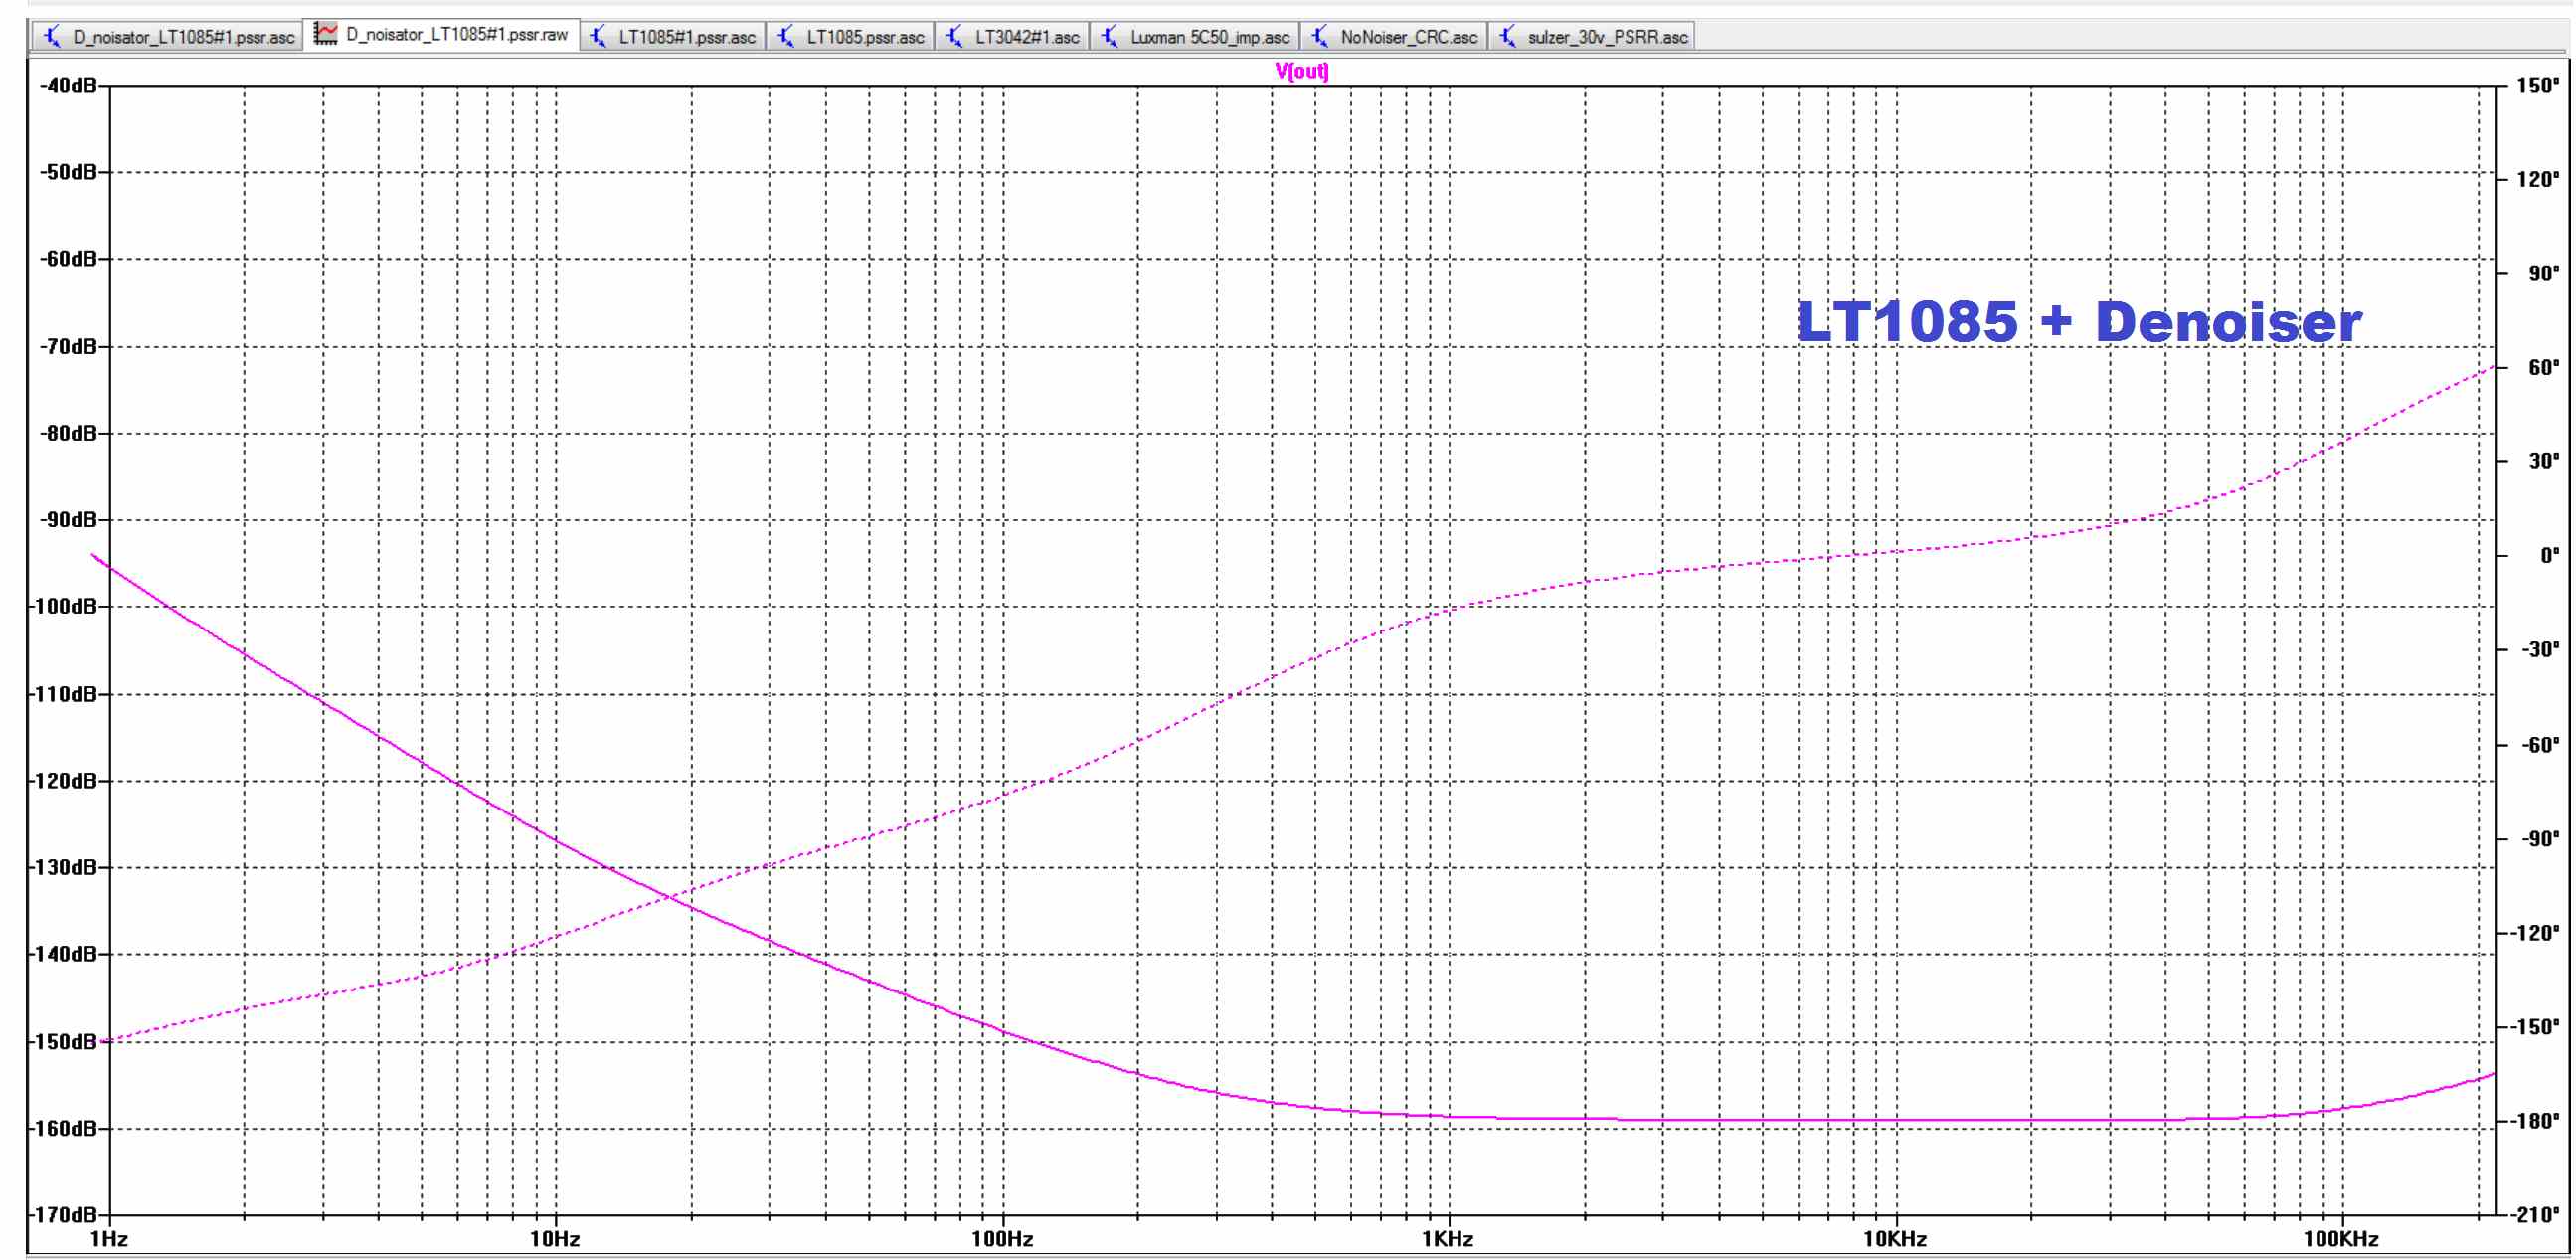Switch to NoNoiser_CRC.asc tab
The height and width of the screenshot is (1260, 2576).
coord(1395,37)
